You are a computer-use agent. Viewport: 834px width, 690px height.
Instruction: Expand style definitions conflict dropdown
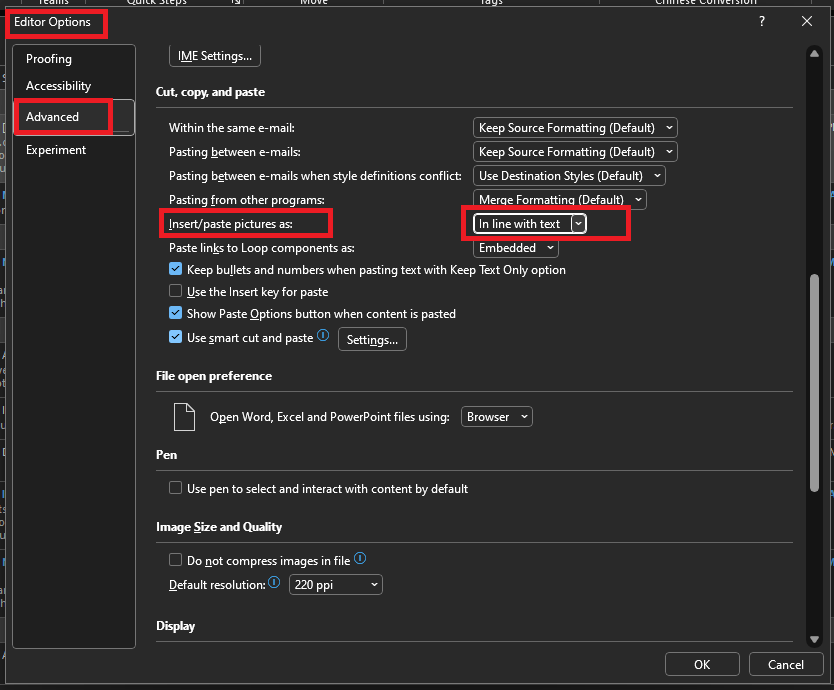click(x=569, y=176)
